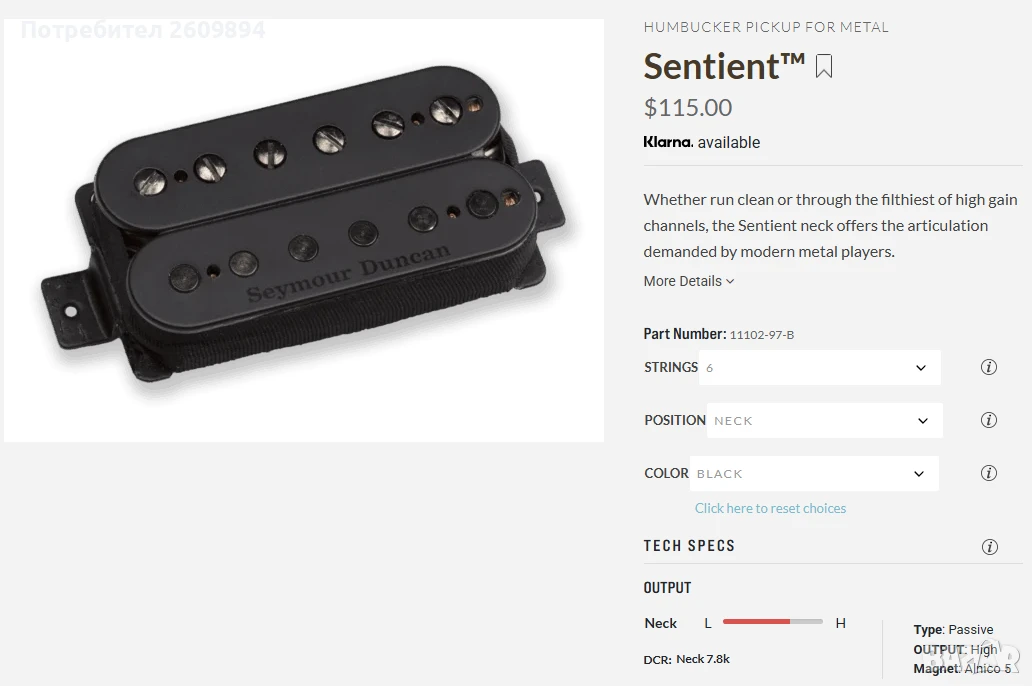Open the STRINGS dropdown showing 6

click(x=820, y=367)
